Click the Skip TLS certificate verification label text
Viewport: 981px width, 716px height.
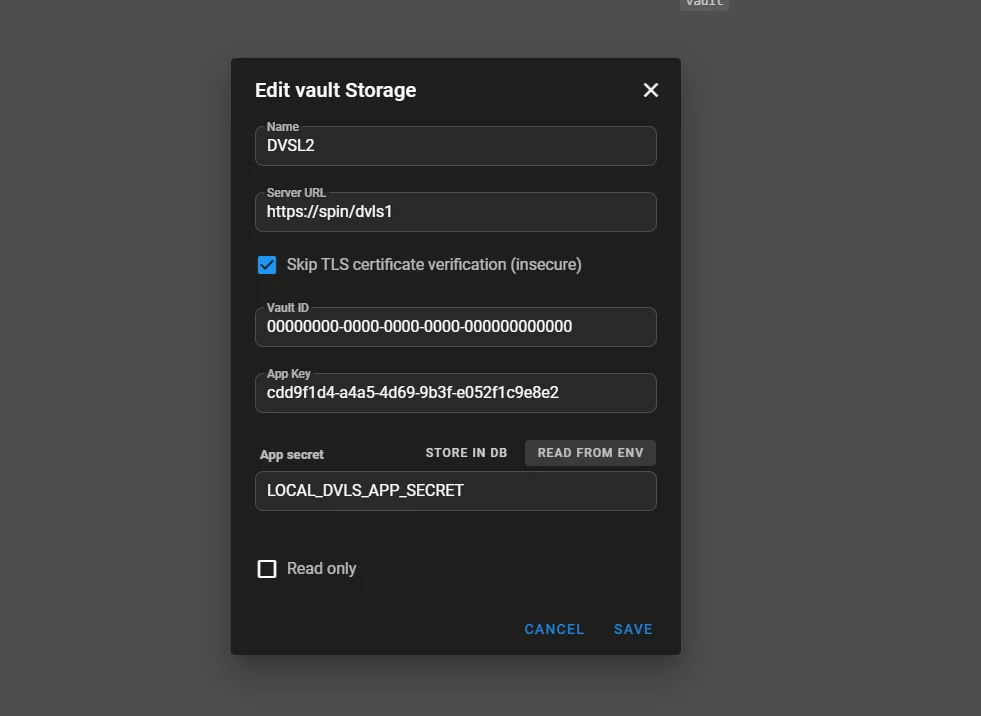coord(434,265)
